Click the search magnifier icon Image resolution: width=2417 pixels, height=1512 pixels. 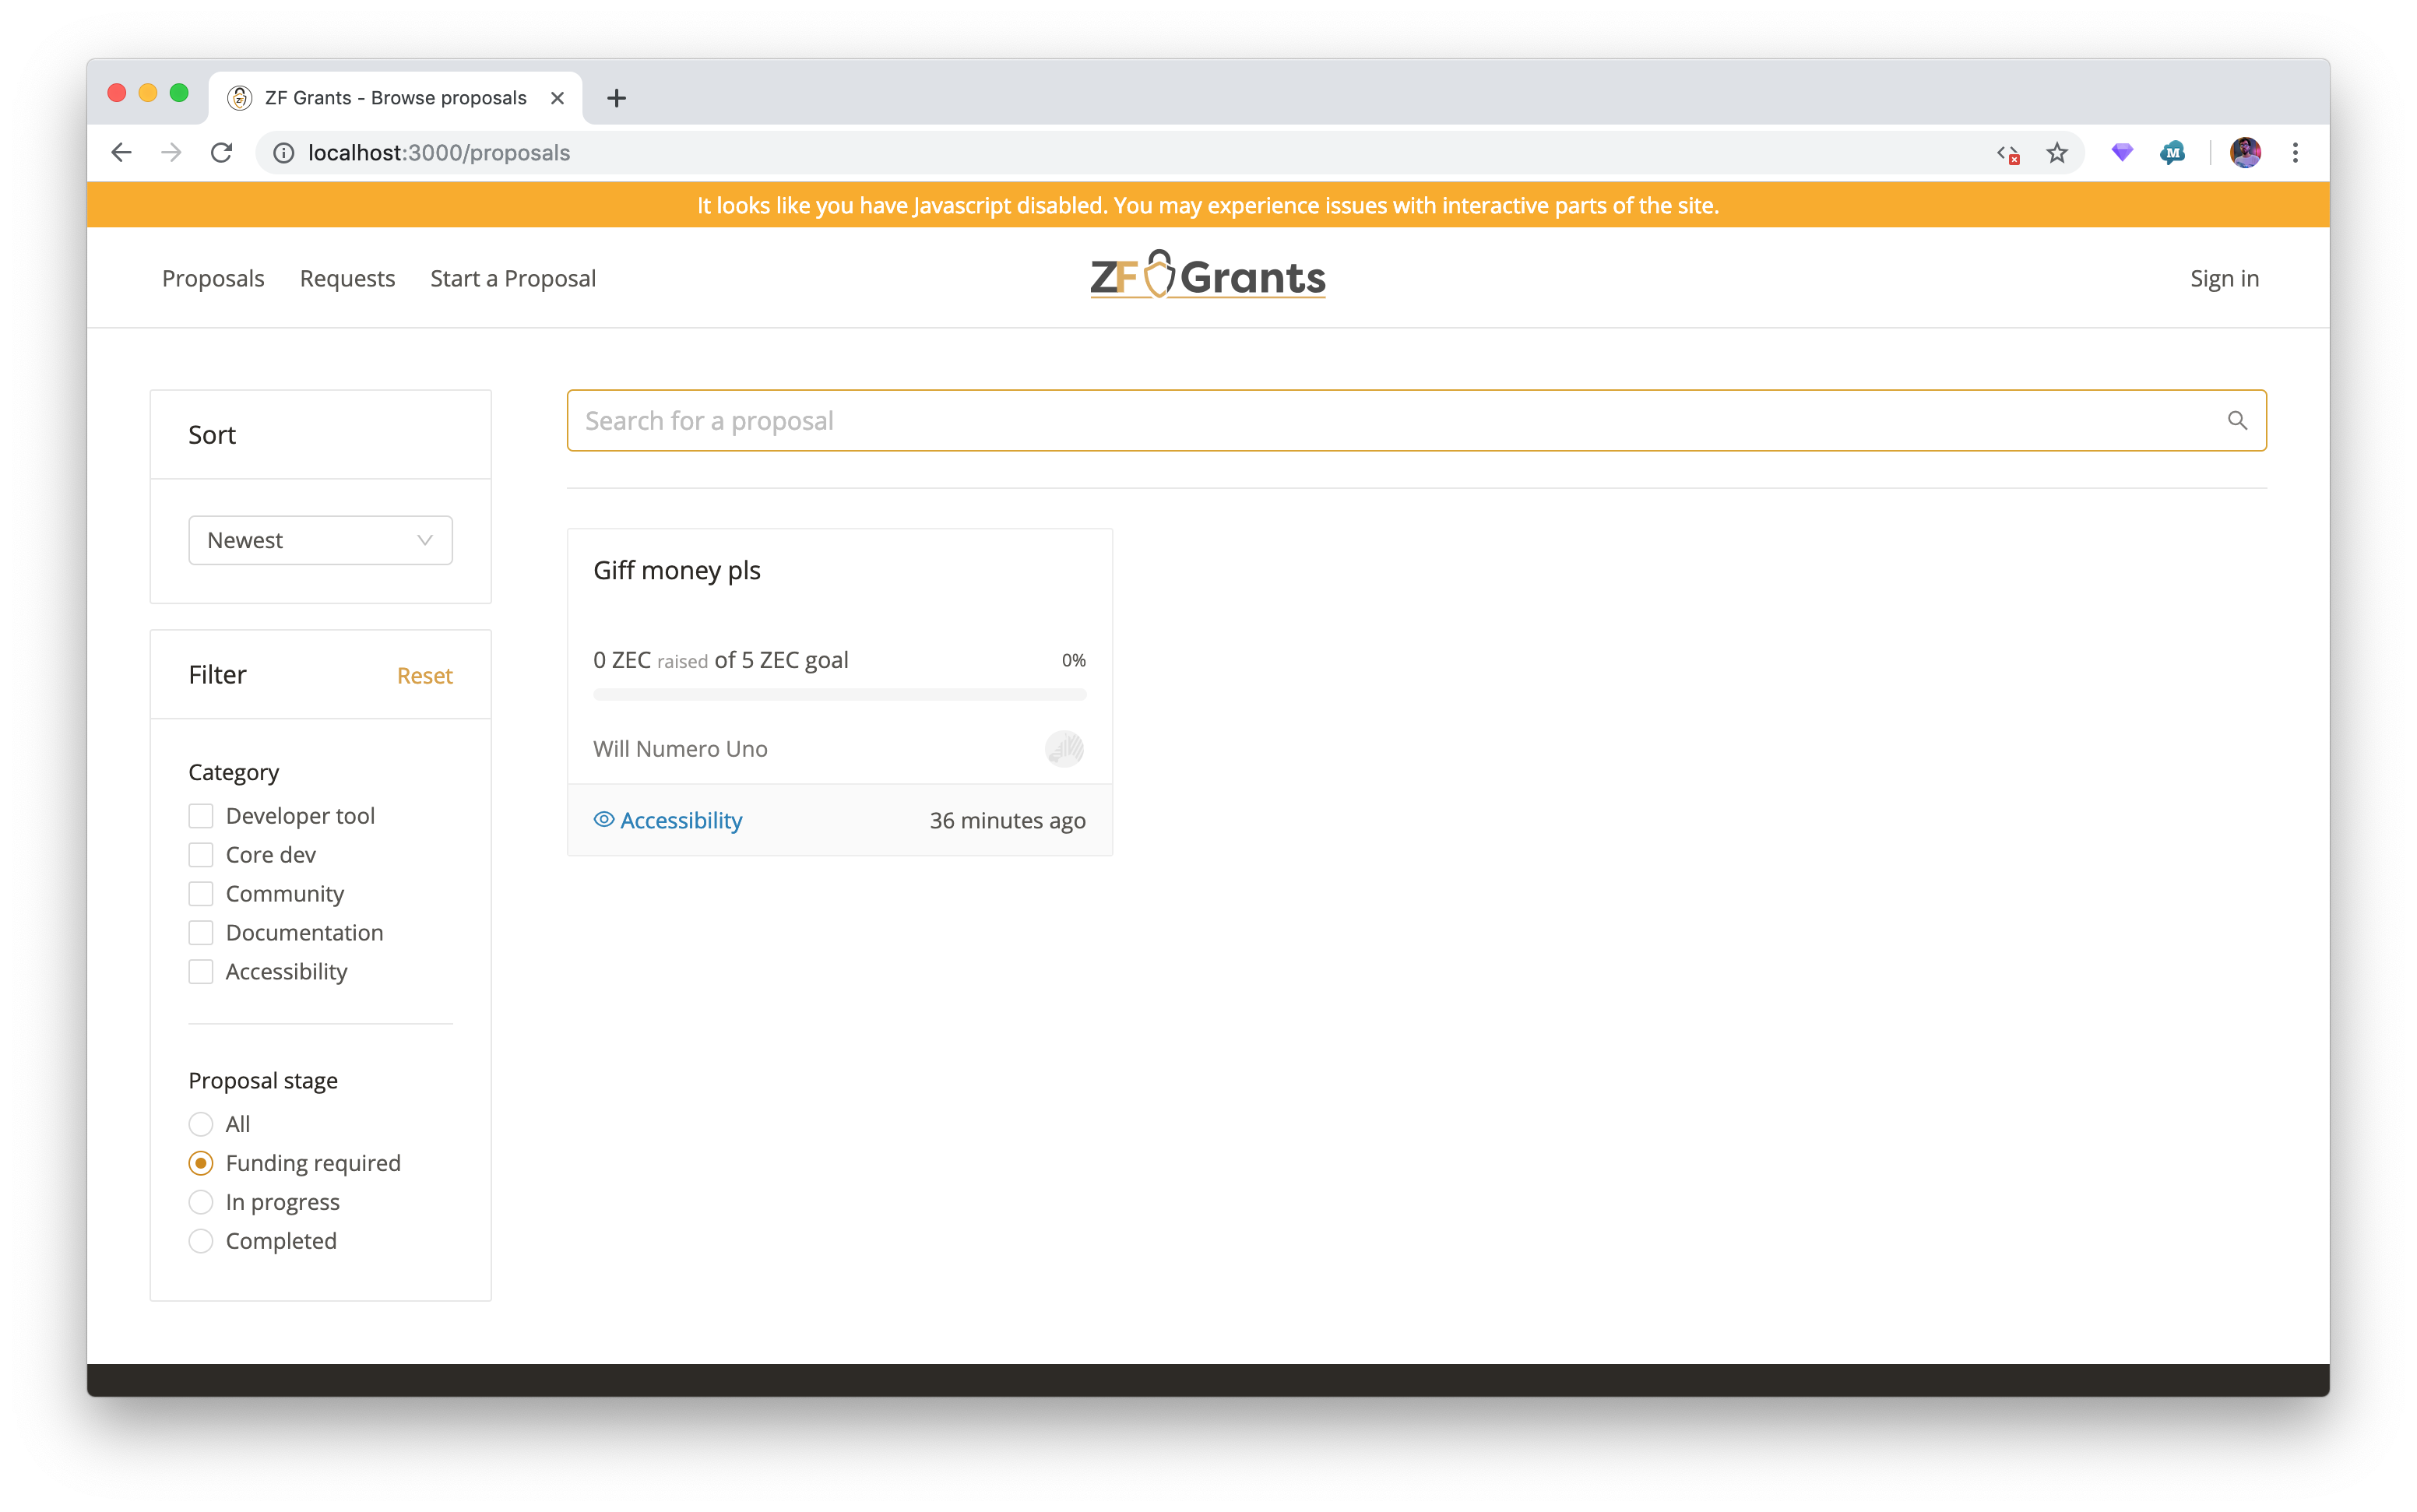click(2237, 421)
